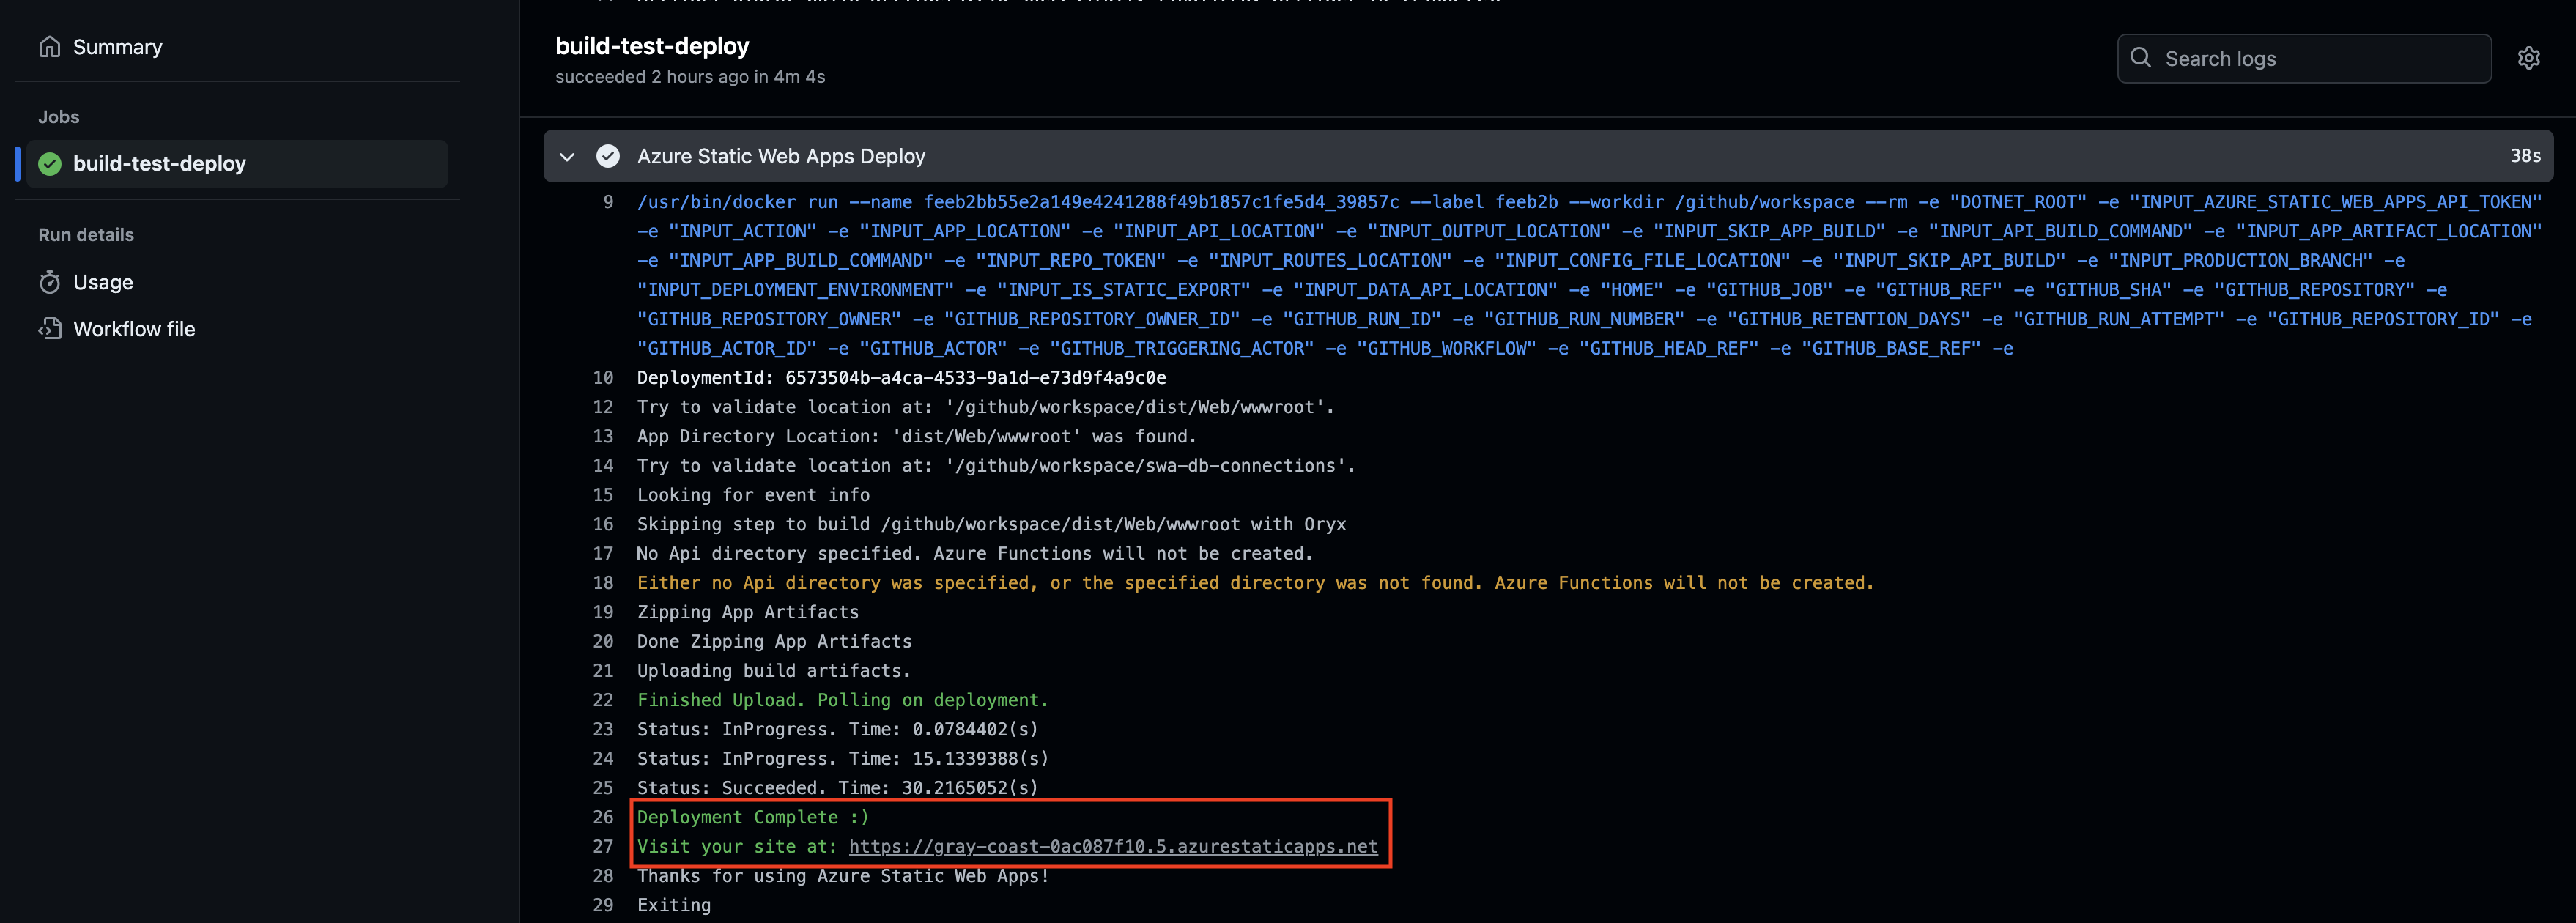2576x923 pixels.
Task: Open the log settings gear menu
Action: point(2529,59)
